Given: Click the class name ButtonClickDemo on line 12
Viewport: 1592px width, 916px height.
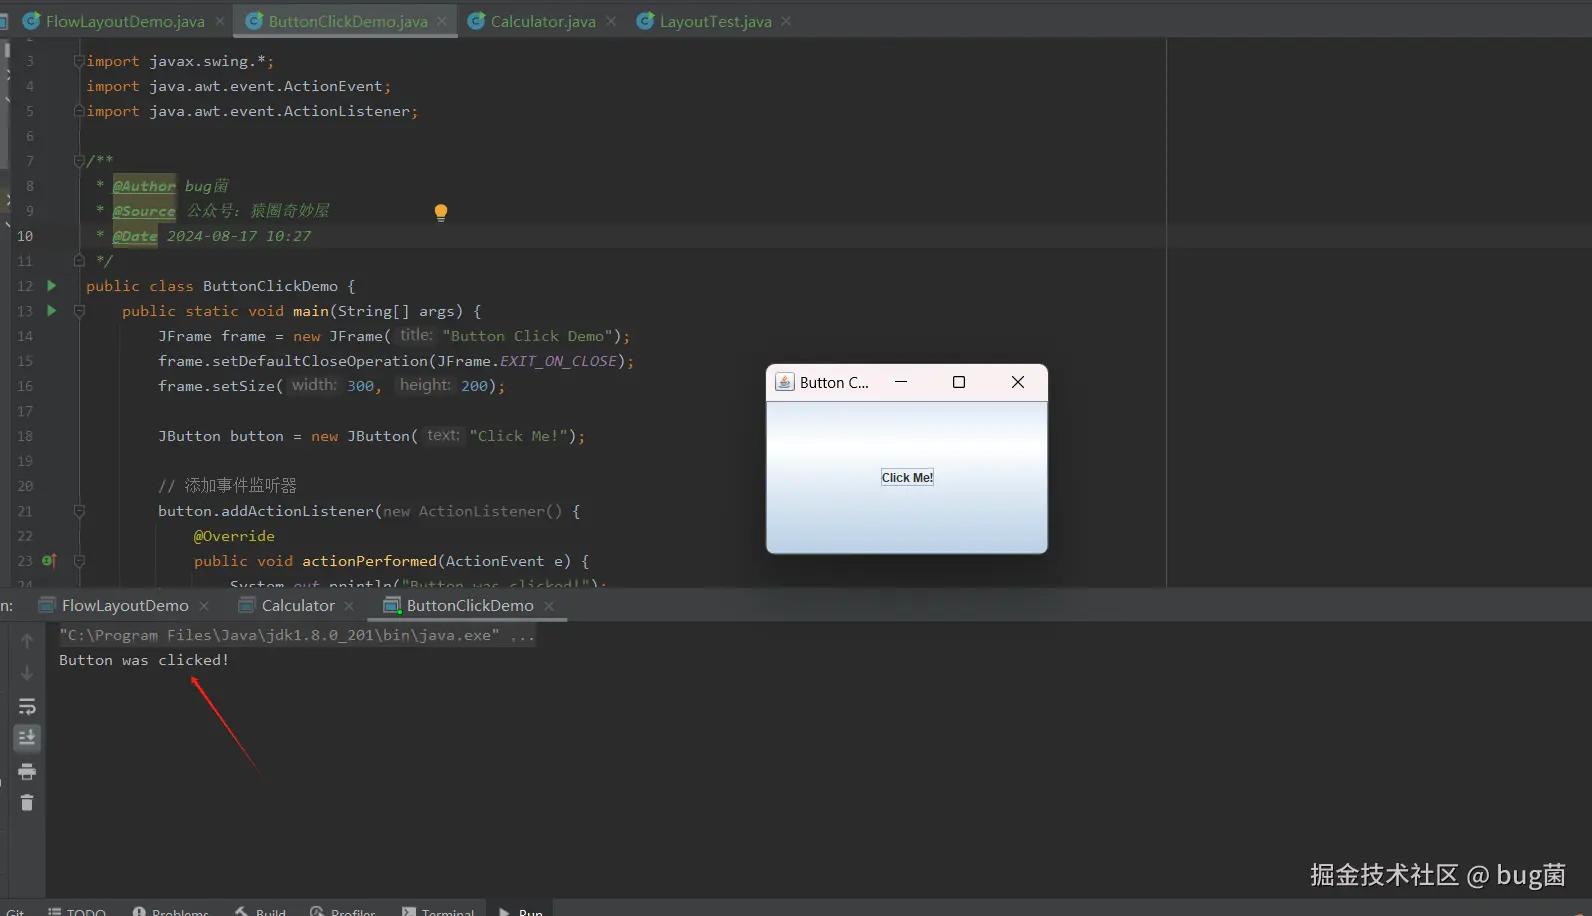Looking at the screenshot, I should [x=270, y=286].
